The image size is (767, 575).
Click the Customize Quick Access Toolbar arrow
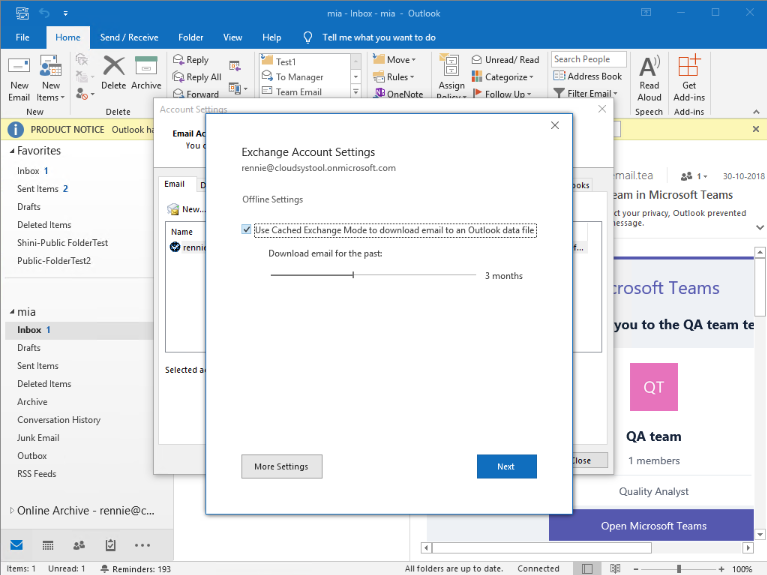tap(66, 14)
